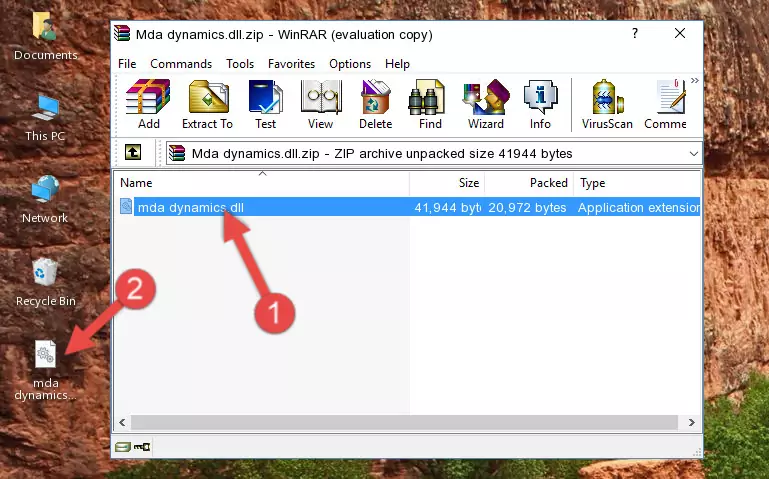
Task: Launch the Wizard tool
Action: click(486, 104)
